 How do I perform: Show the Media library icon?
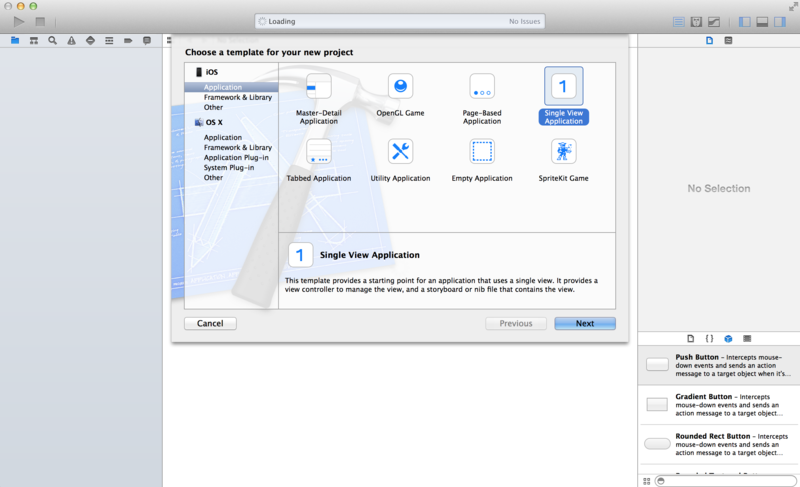[747, 339]
